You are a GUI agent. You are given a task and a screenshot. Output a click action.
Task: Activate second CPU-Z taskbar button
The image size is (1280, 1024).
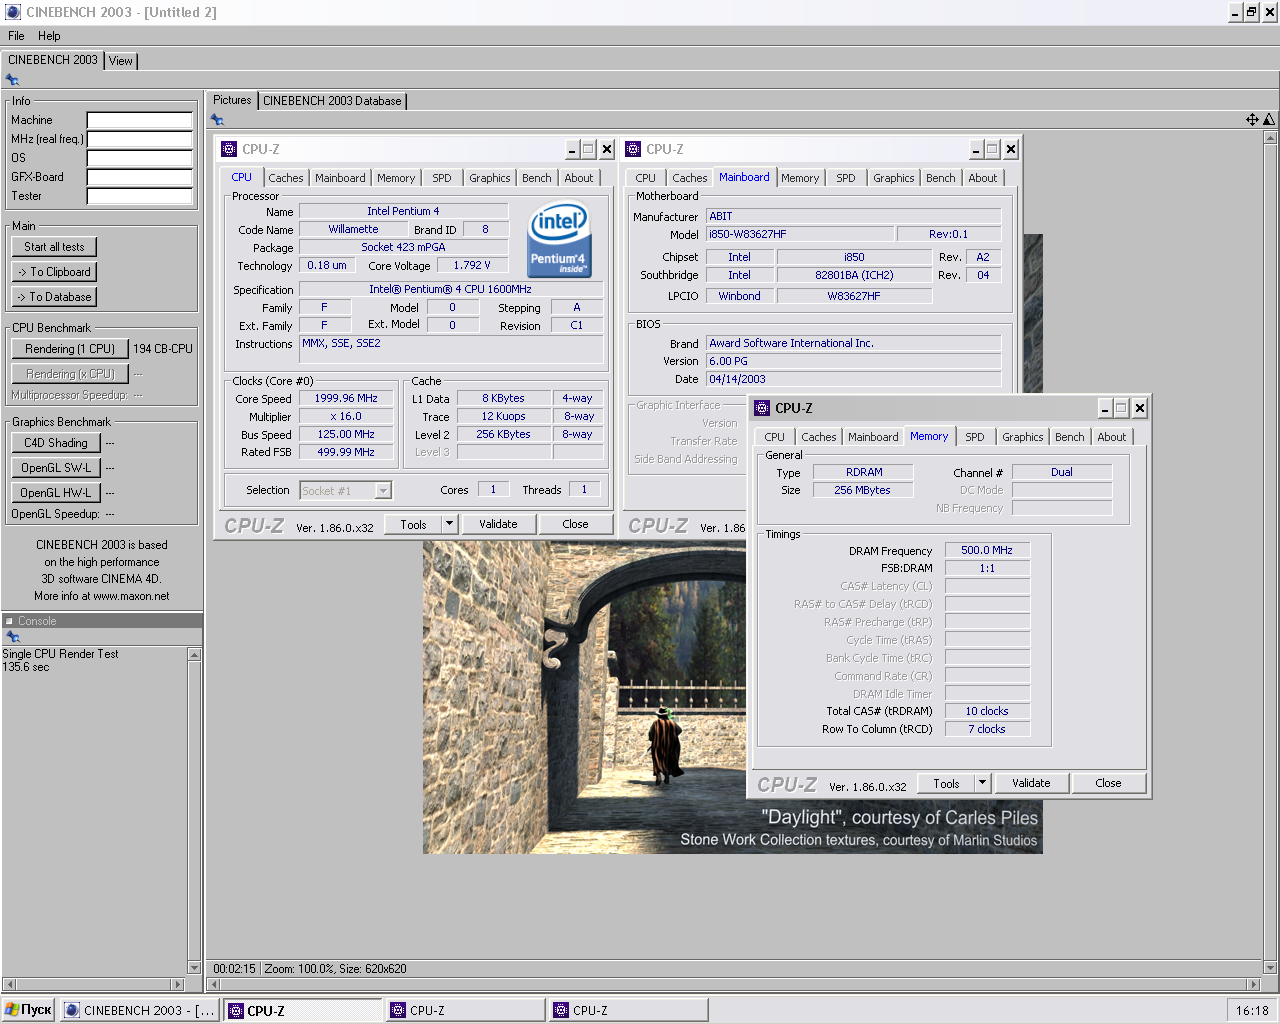[x=466, y=1010]
